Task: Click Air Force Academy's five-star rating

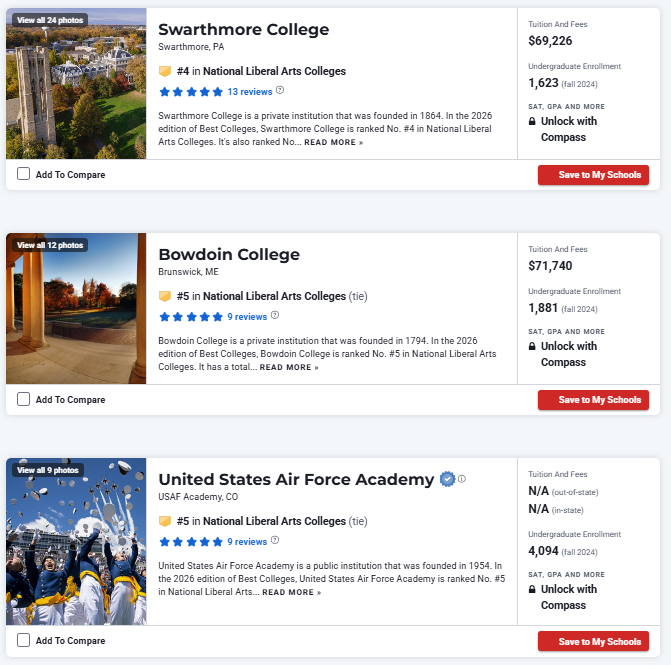Action: pos(190,542)
